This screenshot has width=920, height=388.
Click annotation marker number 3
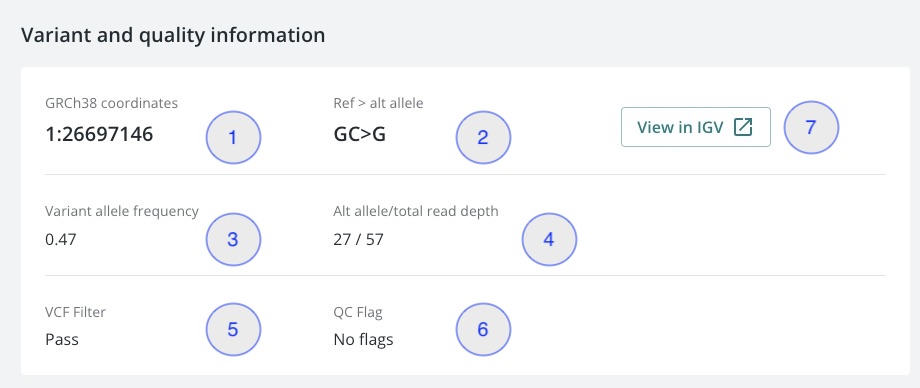233,239
